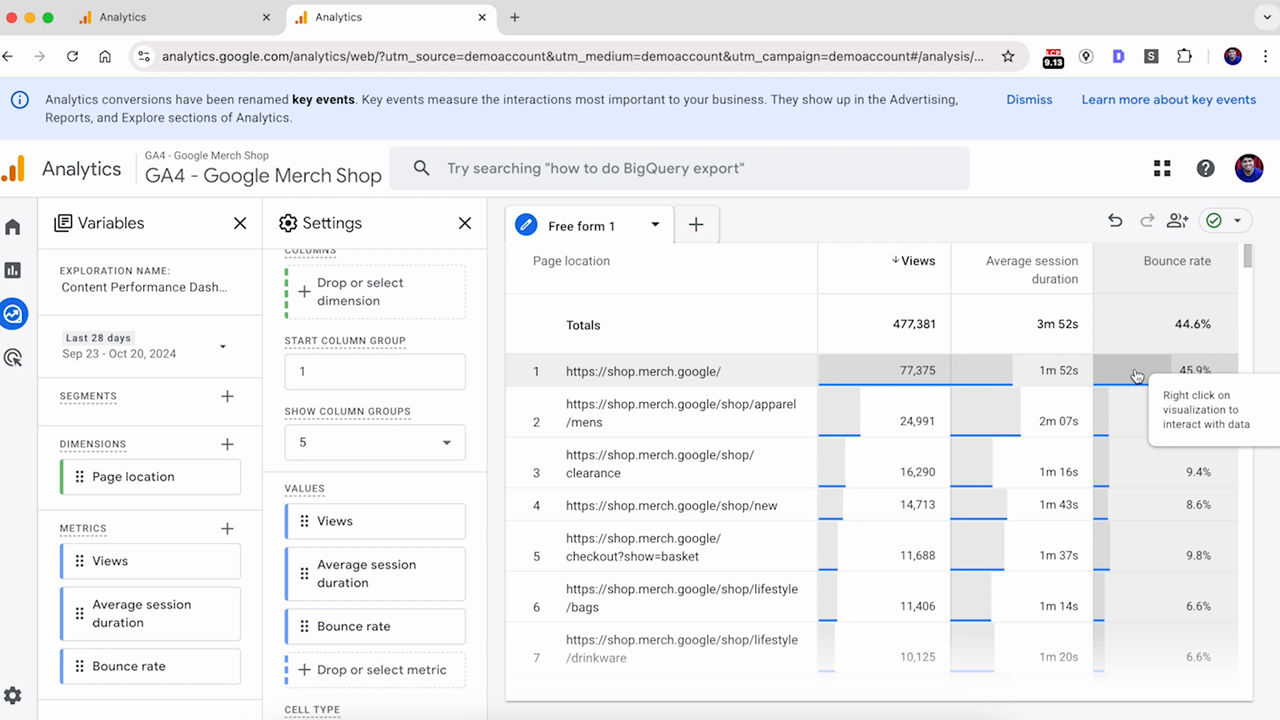Click the table's vertical scrollbar
The height and width of the screenshot is (720, 1280).
pyautogui.click(x=1248, y=257)
